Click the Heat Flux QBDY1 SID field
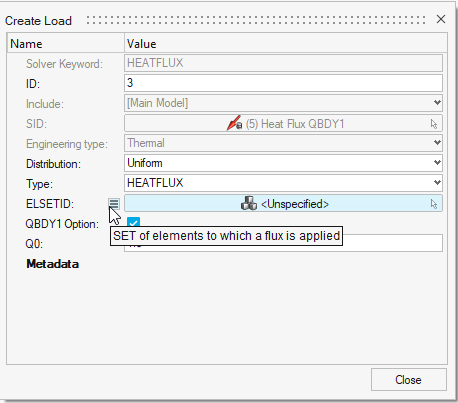The image size is (458, 403). coord(283,123)
